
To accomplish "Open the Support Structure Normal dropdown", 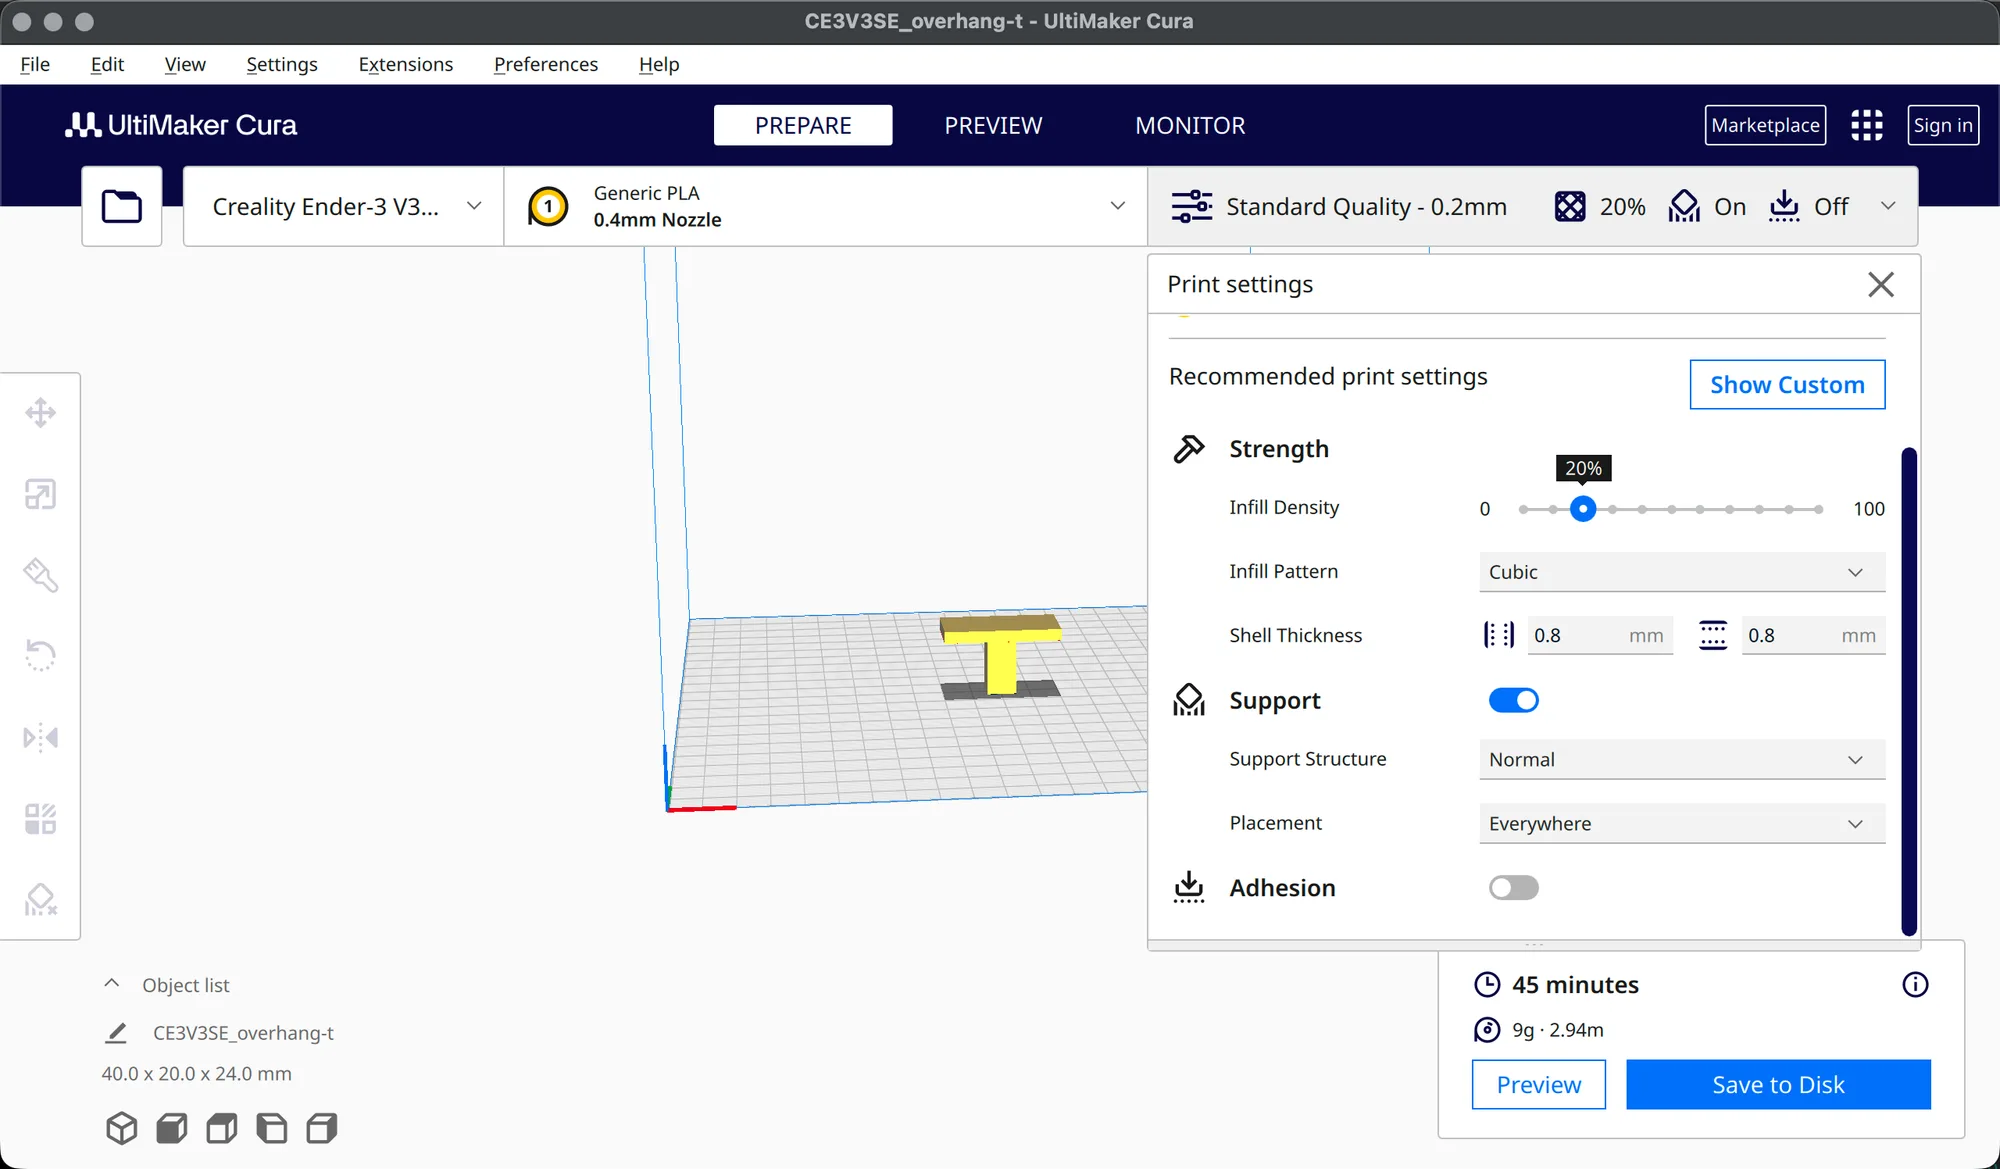I will click(1682, 759).
